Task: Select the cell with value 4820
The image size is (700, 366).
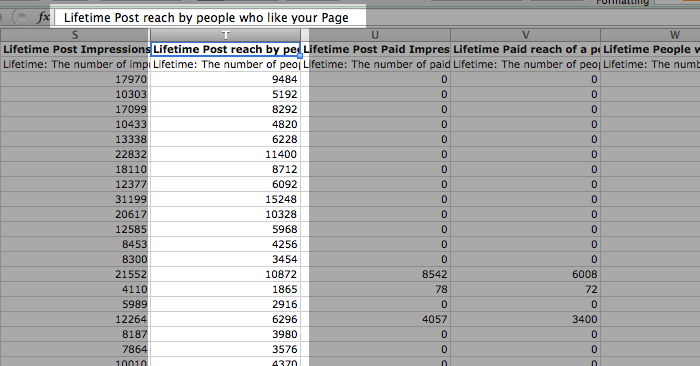Action: pyautogui.click(x=225, y=124)
